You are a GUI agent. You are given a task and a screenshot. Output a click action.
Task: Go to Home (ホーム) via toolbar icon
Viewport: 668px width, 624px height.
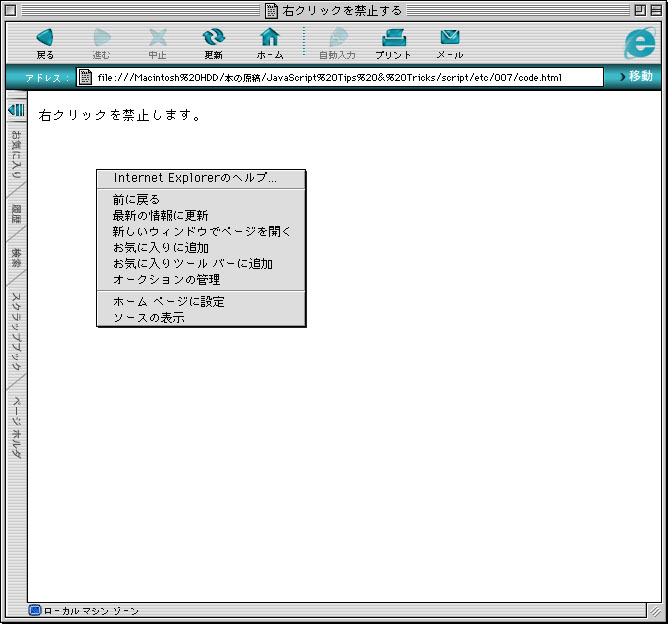point(269,40)
